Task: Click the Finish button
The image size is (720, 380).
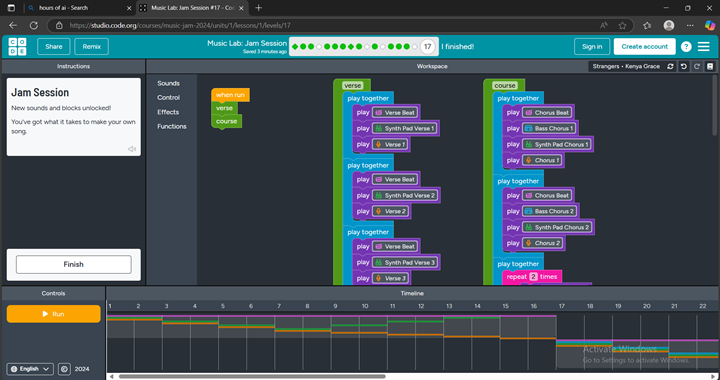Action: [73, 264]
